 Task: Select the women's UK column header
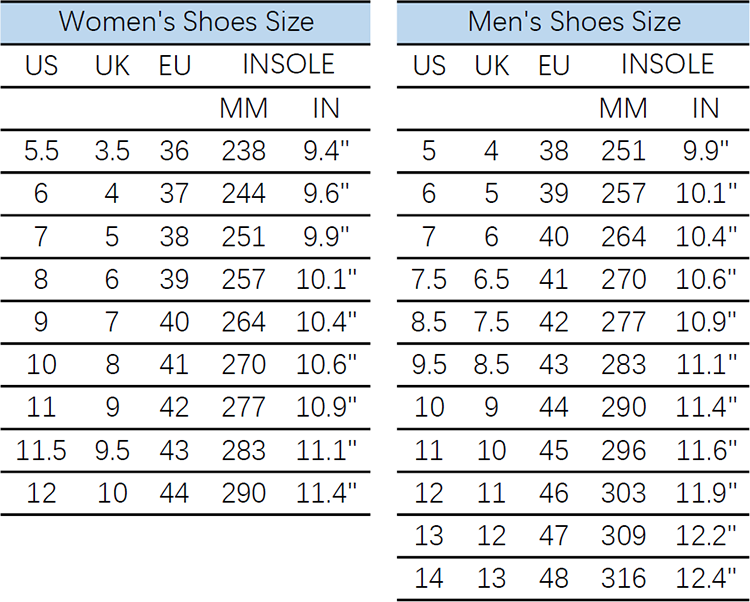click(x=112, y=66)
